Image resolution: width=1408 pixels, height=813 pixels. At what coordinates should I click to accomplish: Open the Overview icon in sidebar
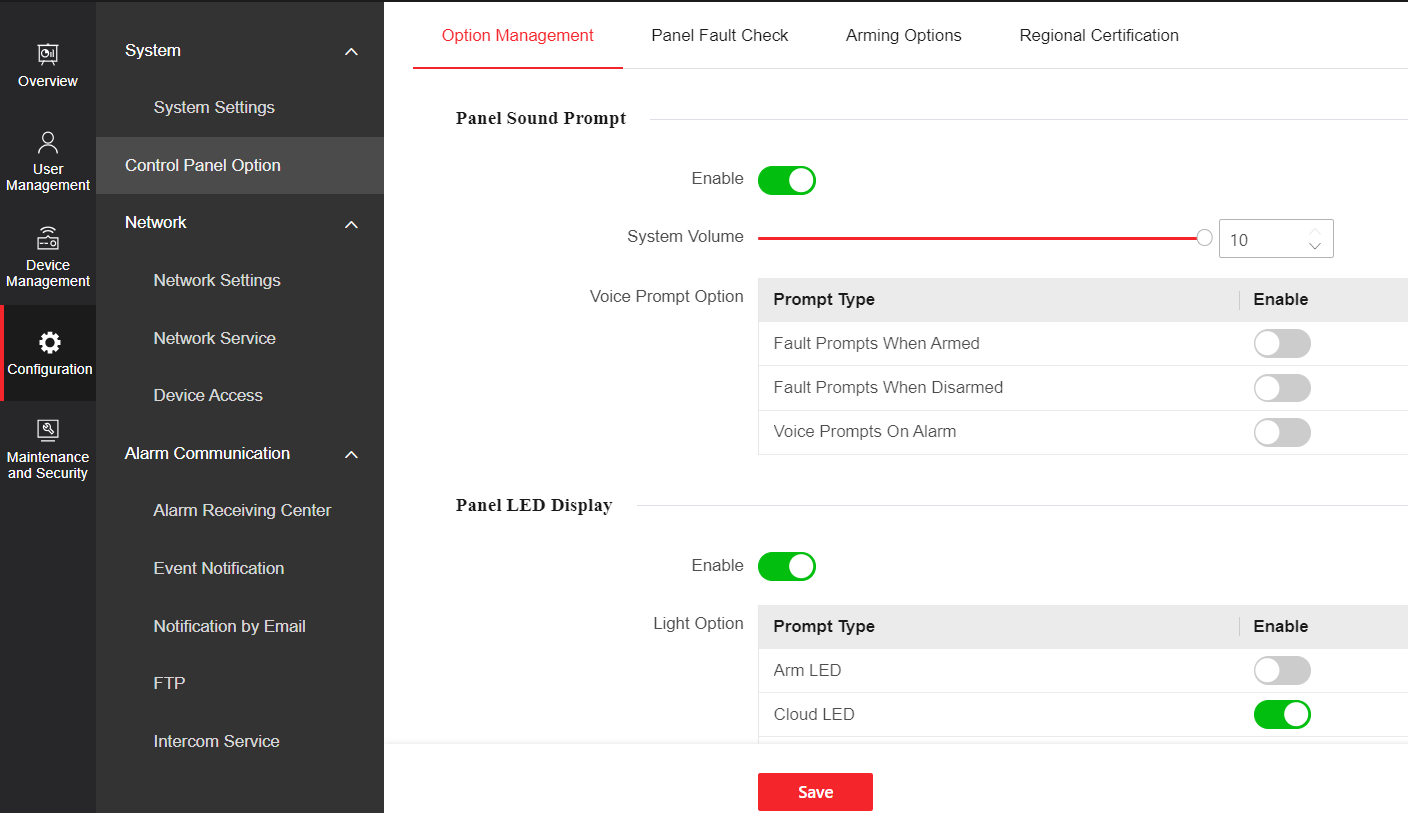(47, 54)
